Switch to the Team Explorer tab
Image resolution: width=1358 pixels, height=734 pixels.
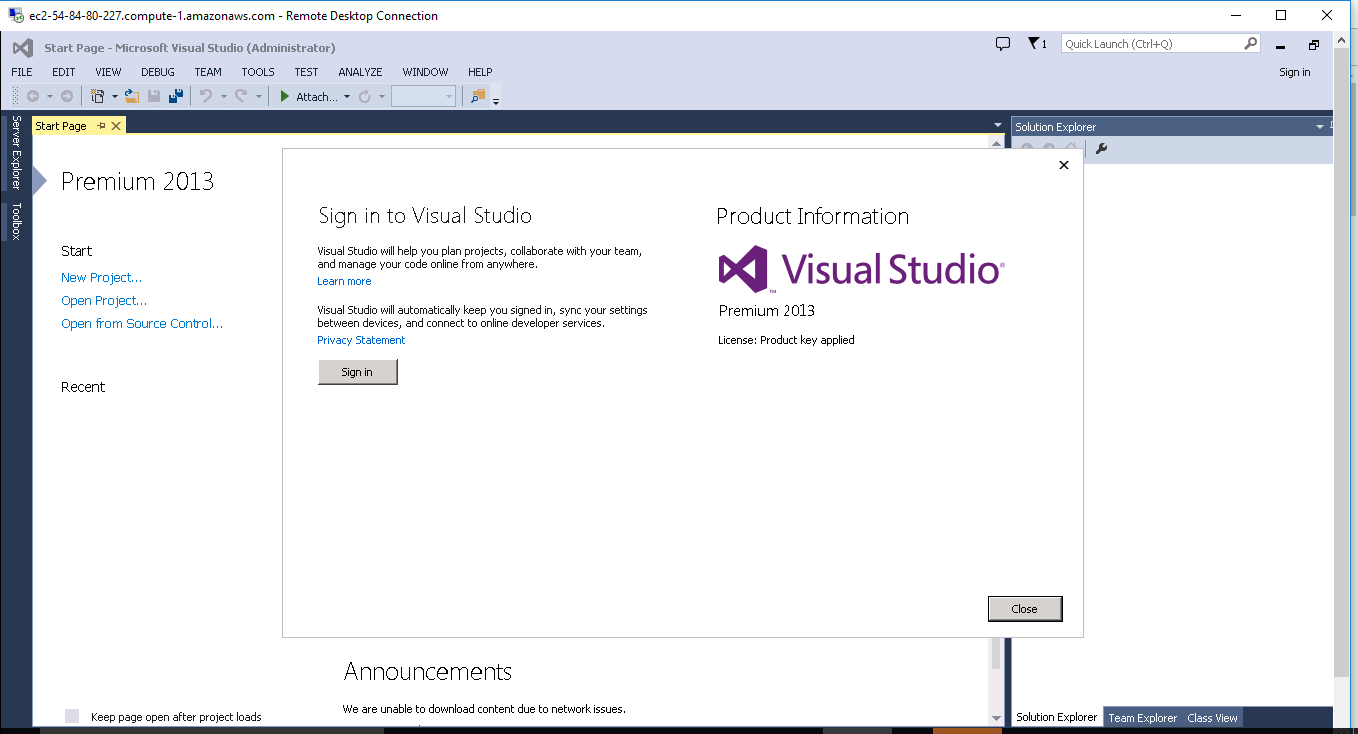click(1142, 717)
